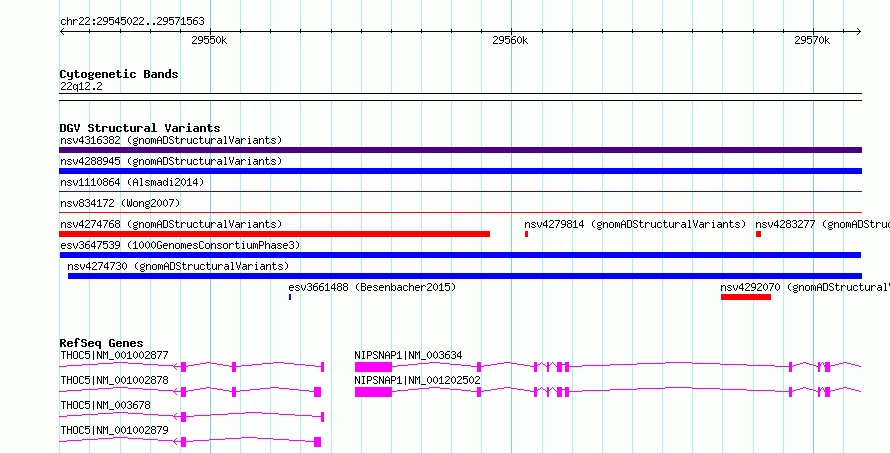Click the dark purple nsv4316382 bar
This screenshot has height=453, width=890.
tap(460, 150)
